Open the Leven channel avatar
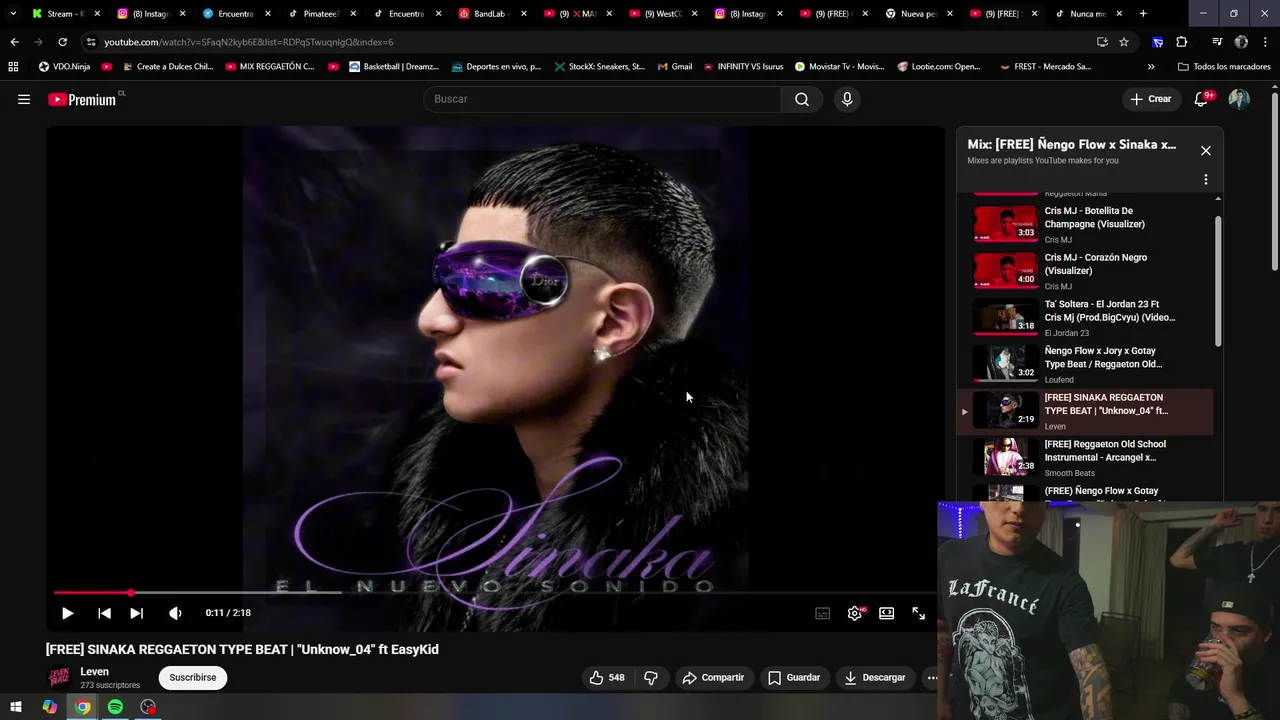 (x=59, y=677)
